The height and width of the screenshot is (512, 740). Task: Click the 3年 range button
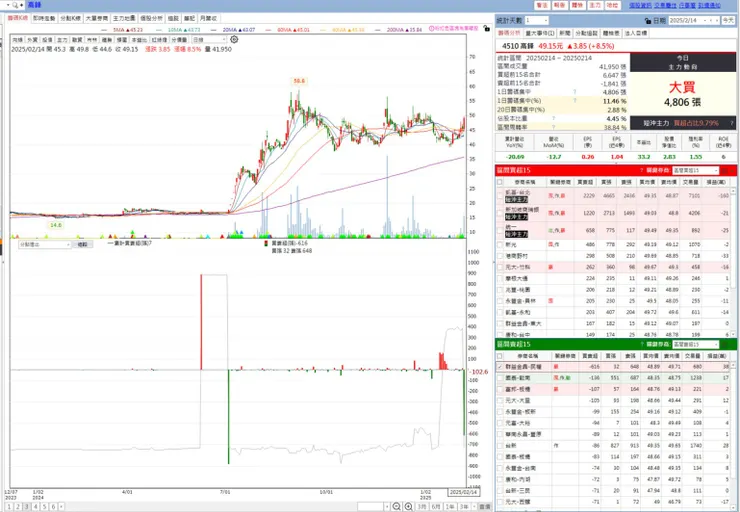tap(464, 506)
